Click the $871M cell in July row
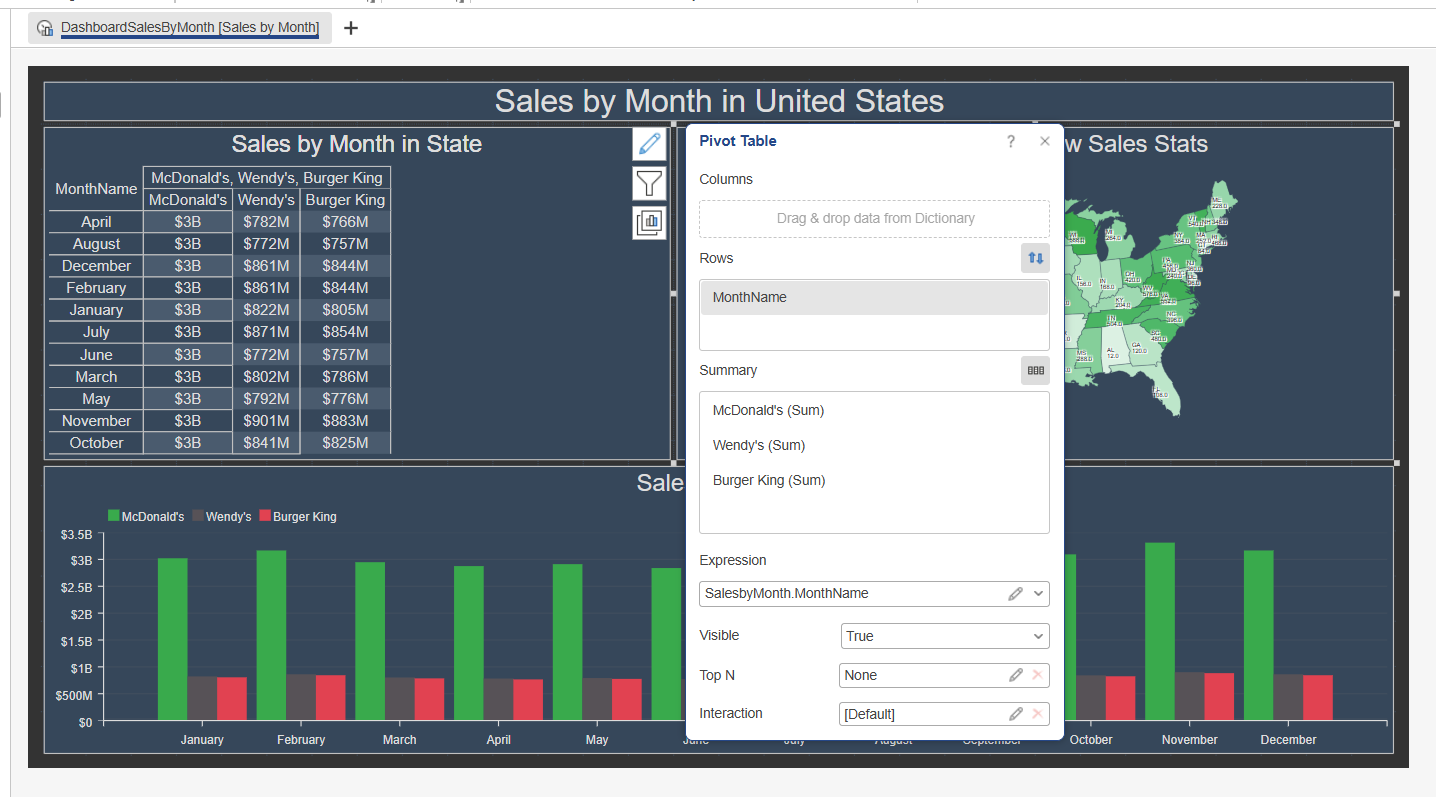The height and width of the screenshot is (797, 1436). pyautogui.click(x=266, y=332)
